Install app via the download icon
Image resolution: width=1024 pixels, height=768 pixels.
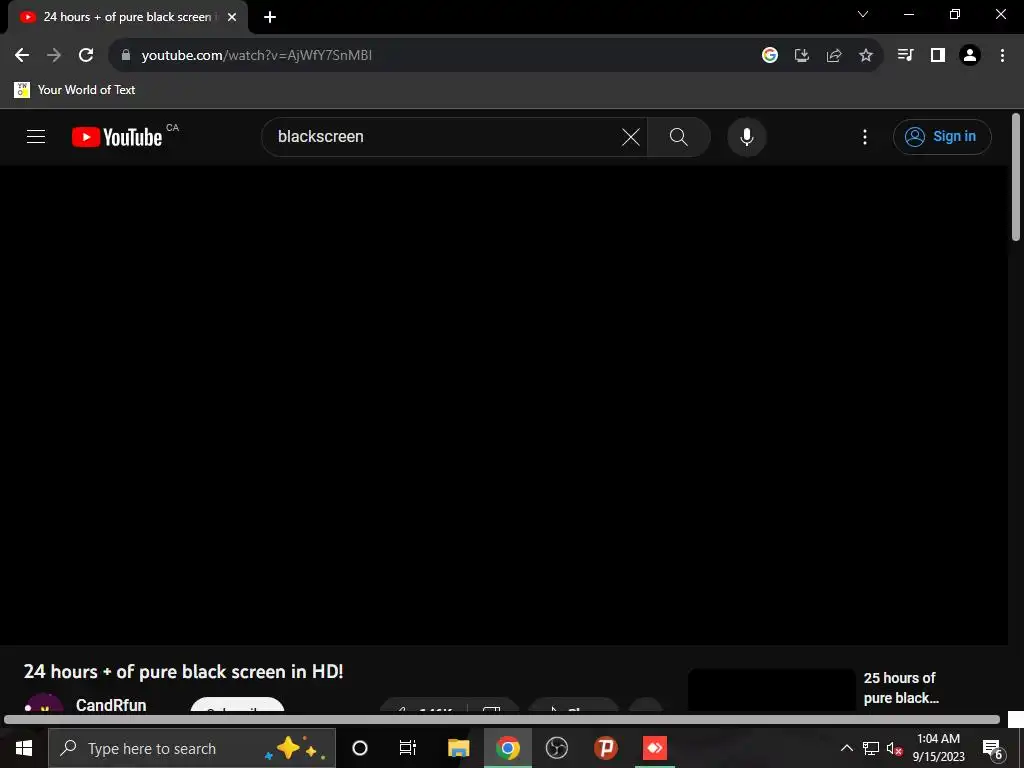pyautogui.click(x=801, y=56)
